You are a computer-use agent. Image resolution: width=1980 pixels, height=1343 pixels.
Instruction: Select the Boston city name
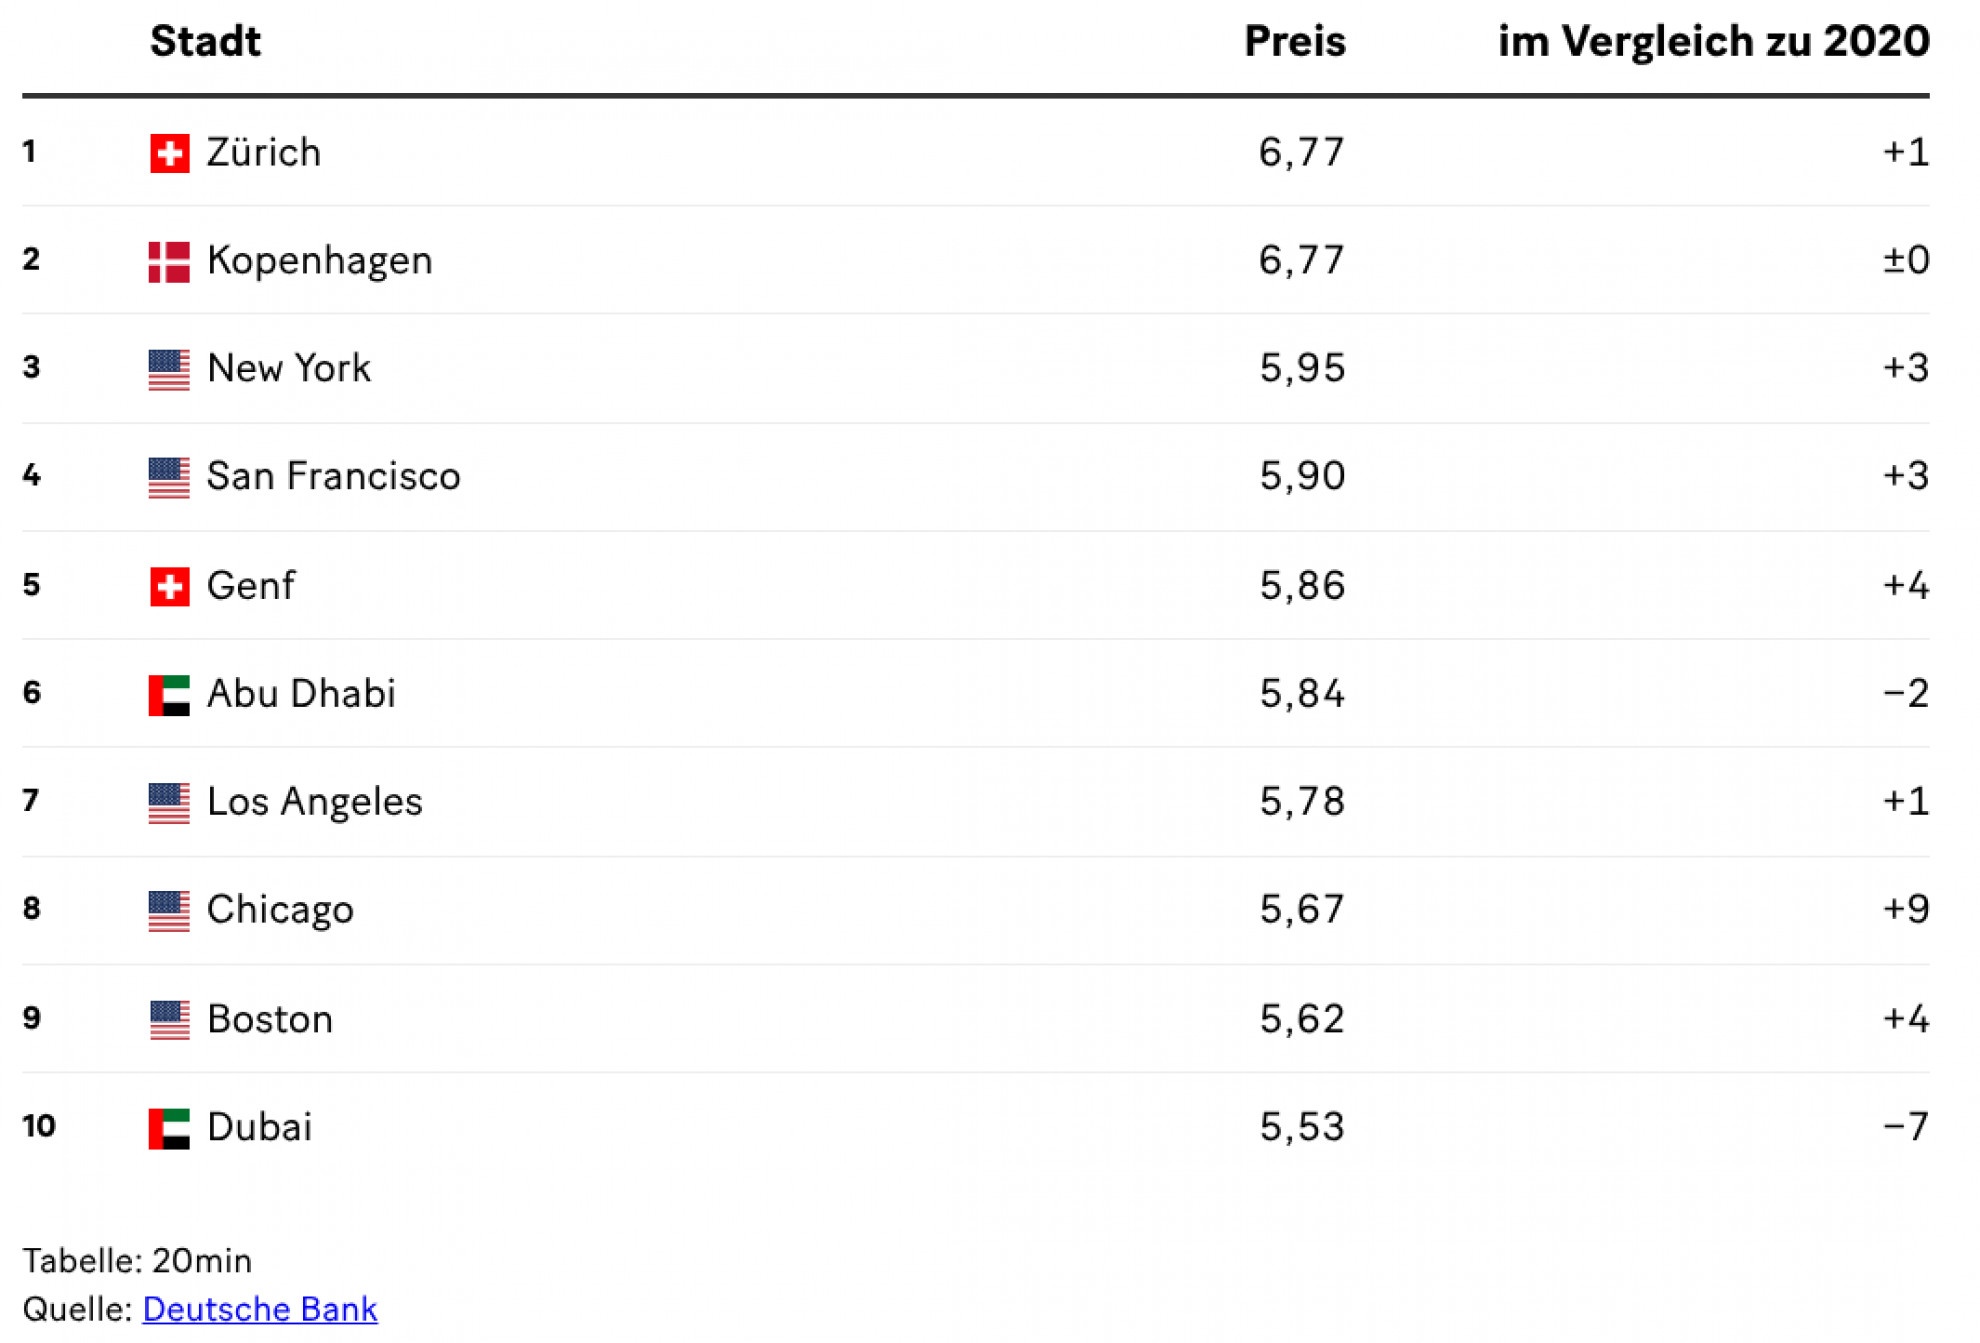[x=270, y=1019]
